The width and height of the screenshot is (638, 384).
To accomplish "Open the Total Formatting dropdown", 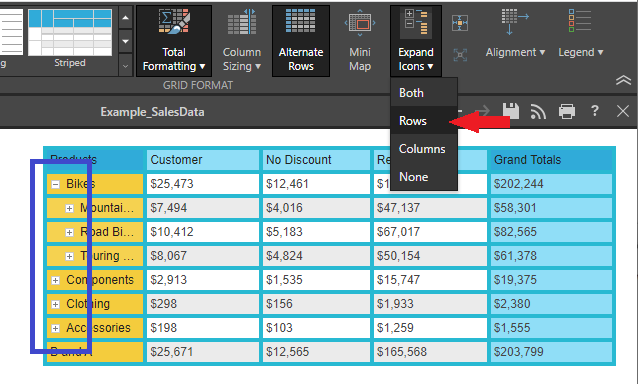I will click(x=174, y=41).
